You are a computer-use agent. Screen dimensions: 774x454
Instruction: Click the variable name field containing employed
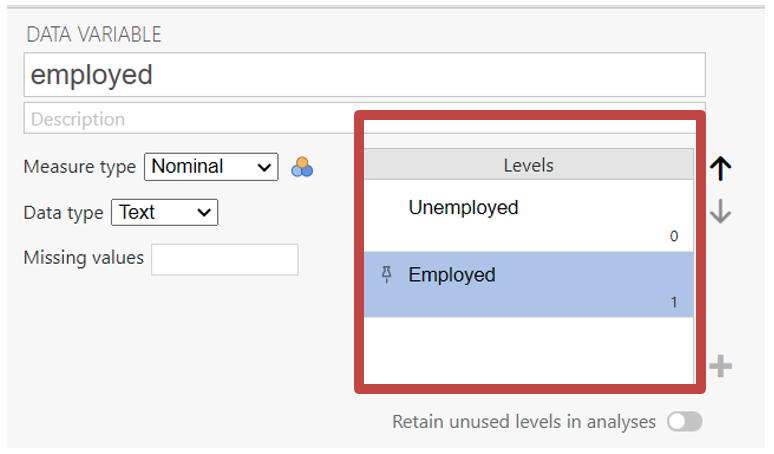[364, 75]
